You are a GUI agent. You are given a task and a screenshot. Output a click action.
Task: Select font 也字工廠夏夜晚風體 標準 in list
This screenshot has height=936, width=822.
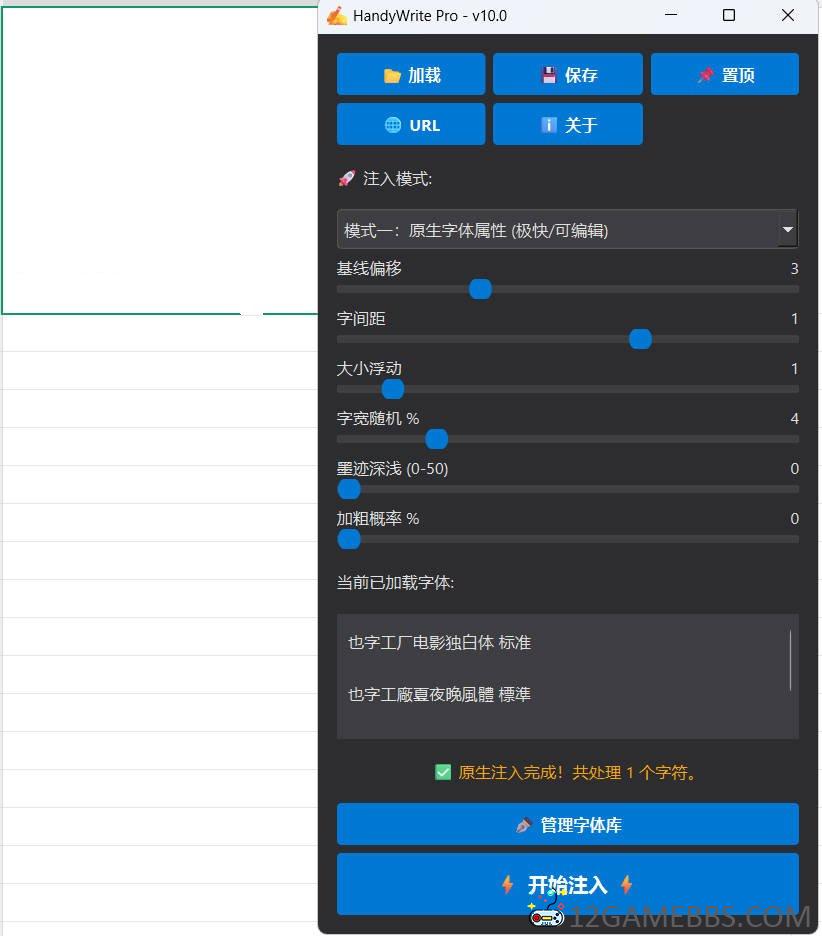click(x=439, y=695)
